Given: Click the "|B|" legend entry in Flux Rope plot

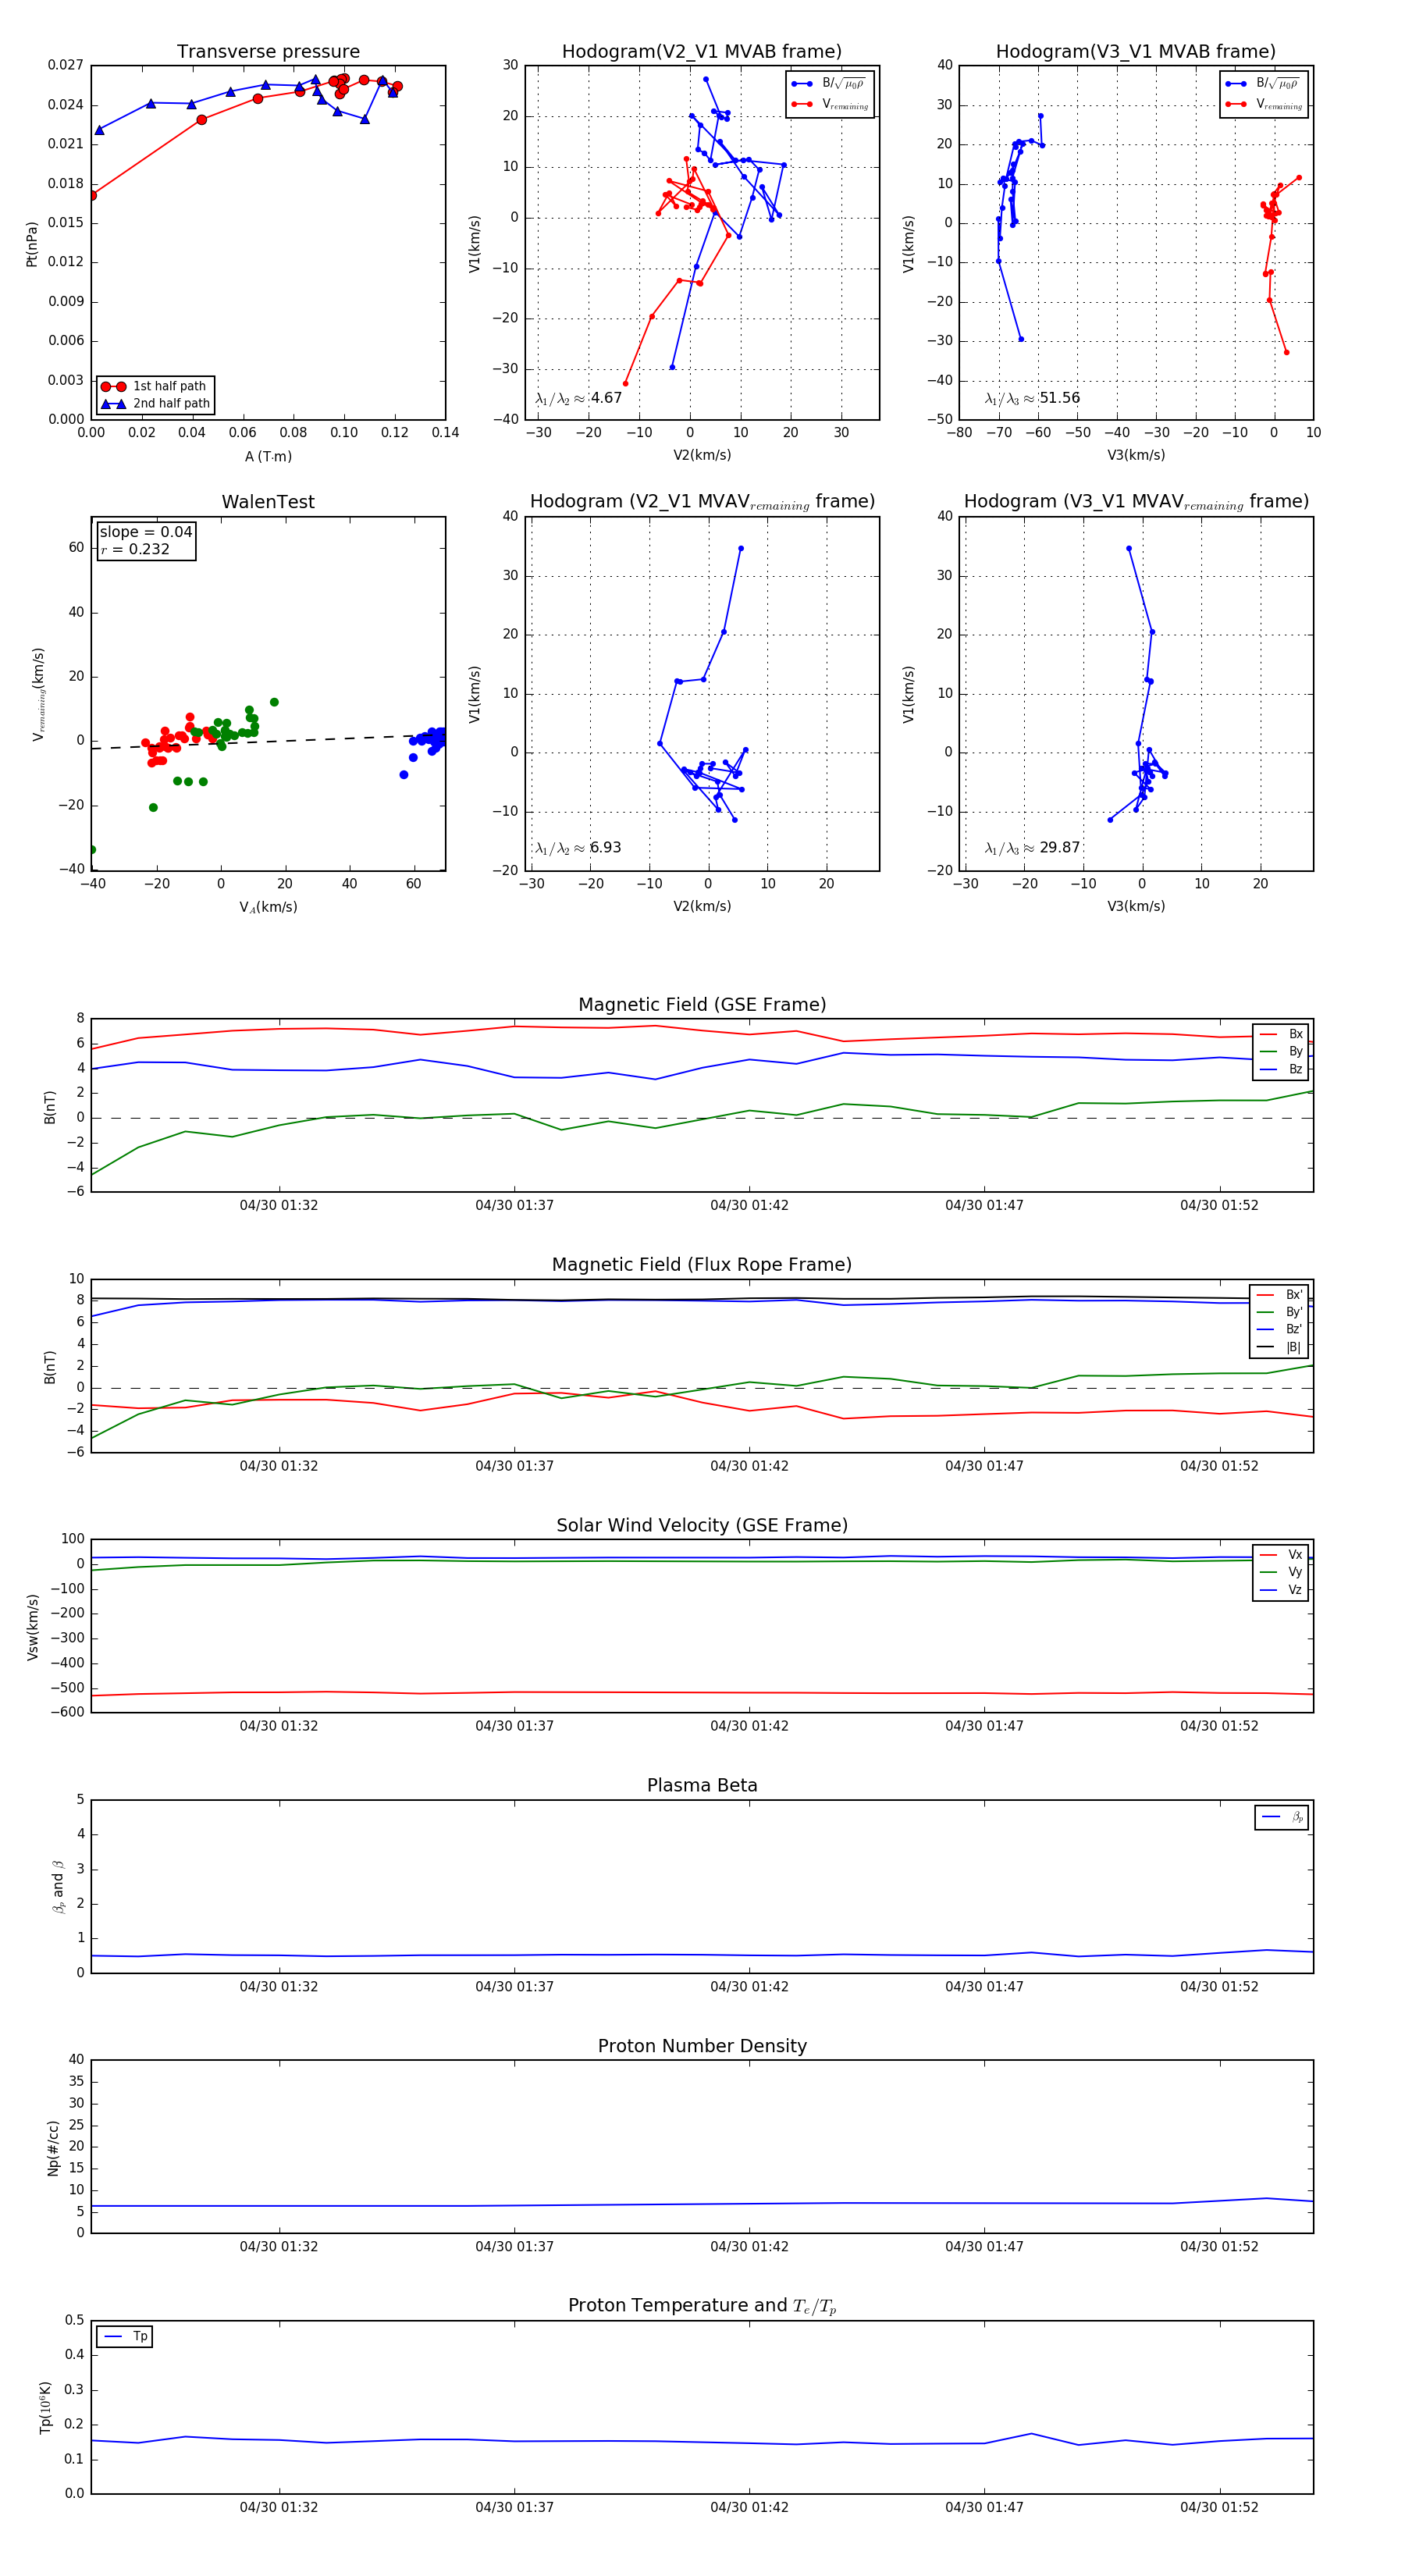Looking at the screenshot, I should coord(1280,1348).
